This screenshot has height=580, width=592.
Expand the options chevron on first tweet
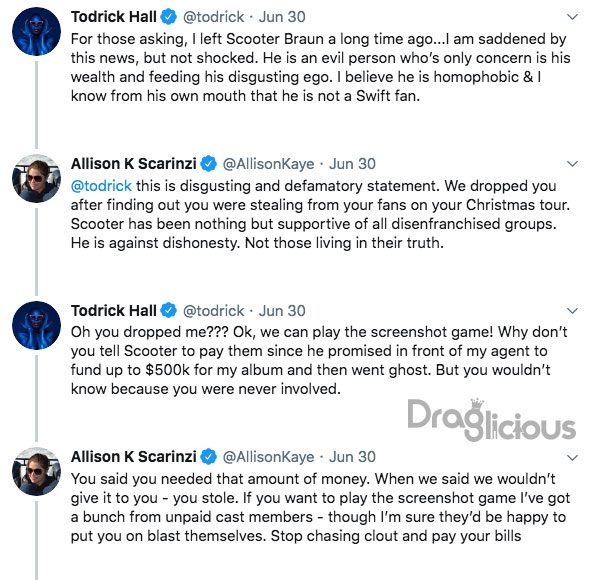[x=573, y=17]
